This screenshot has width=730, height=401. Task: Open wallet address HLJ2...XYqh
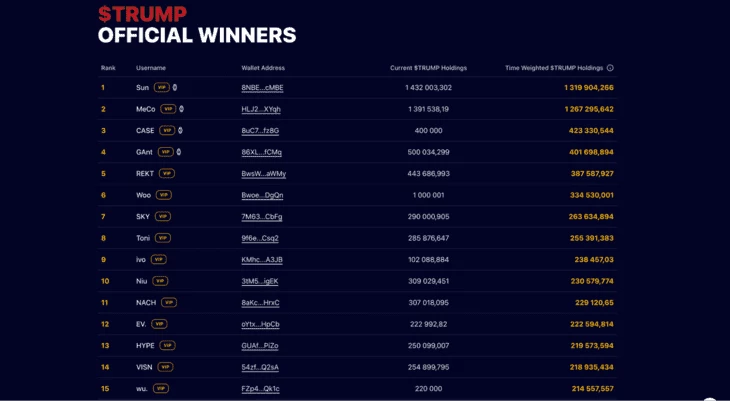pos(261,109)
